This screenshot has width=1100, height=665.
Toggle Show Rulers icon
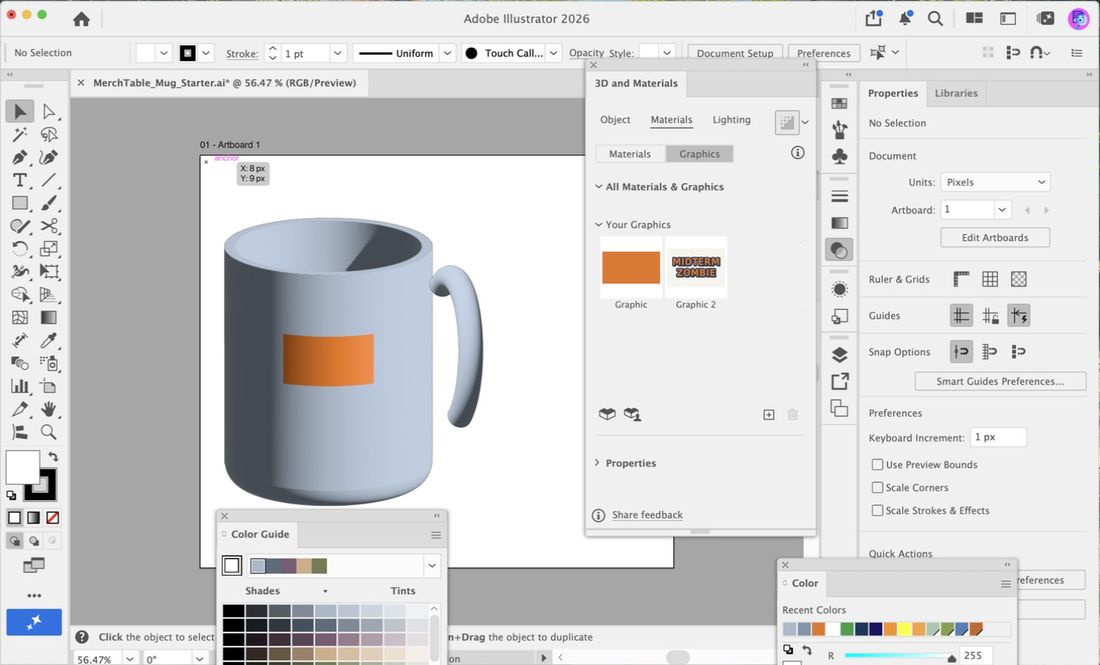(x=961, y=279)
